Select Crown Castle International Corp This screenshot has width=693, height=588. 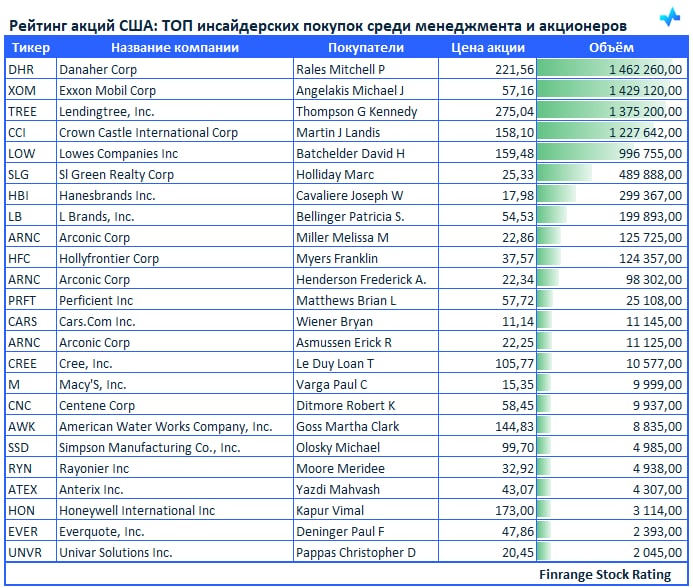tap(175, 132)
